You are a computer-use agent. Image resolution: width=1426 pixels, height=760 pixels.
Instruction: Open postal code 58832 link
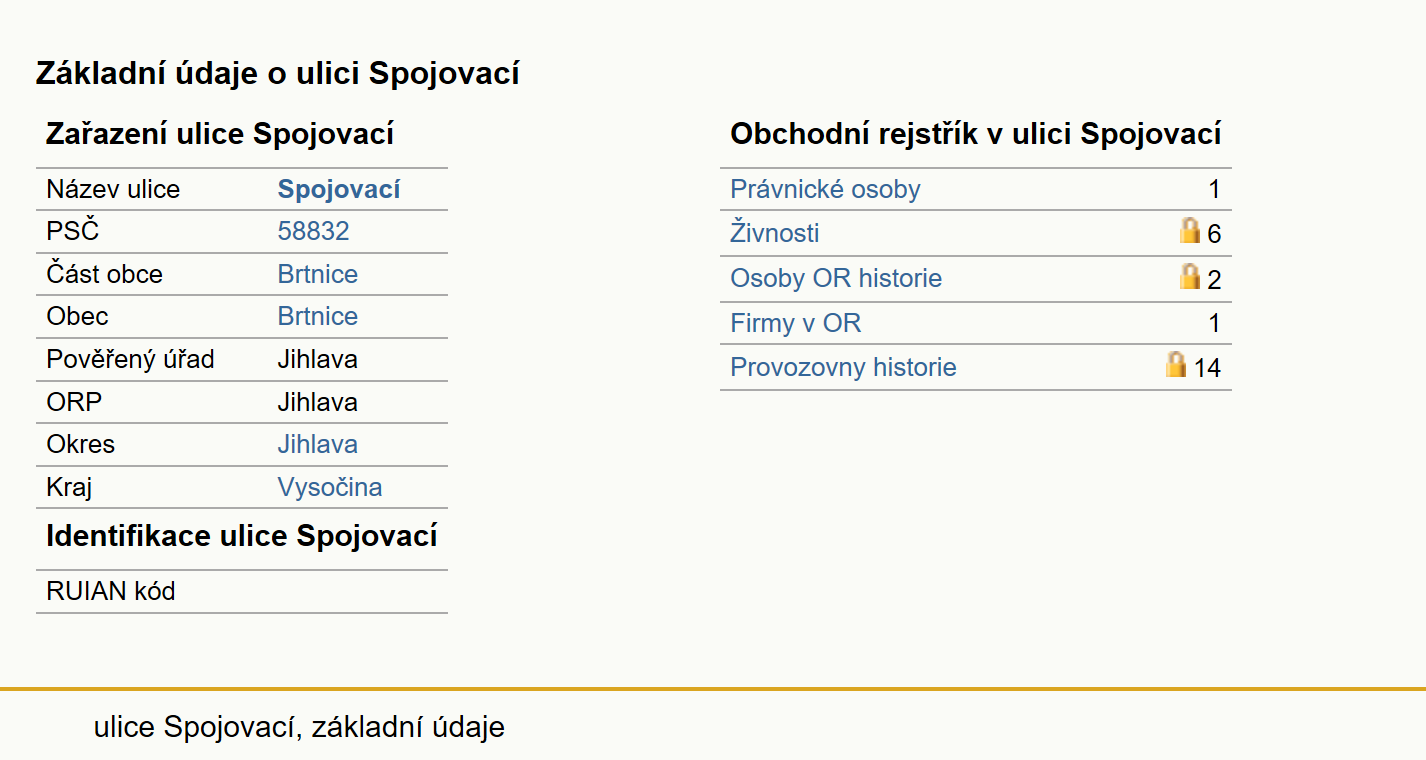313,232
